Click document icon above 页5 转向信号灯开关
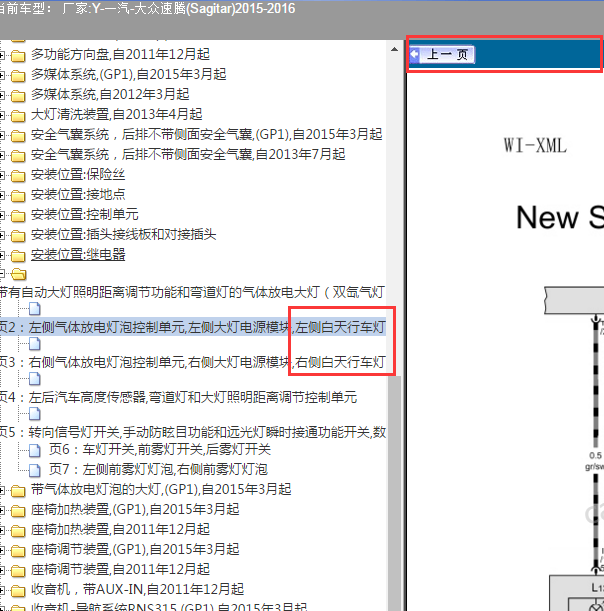Image resolution: width=604 pixels, height=611 pixels. click(x=35, y=414)
